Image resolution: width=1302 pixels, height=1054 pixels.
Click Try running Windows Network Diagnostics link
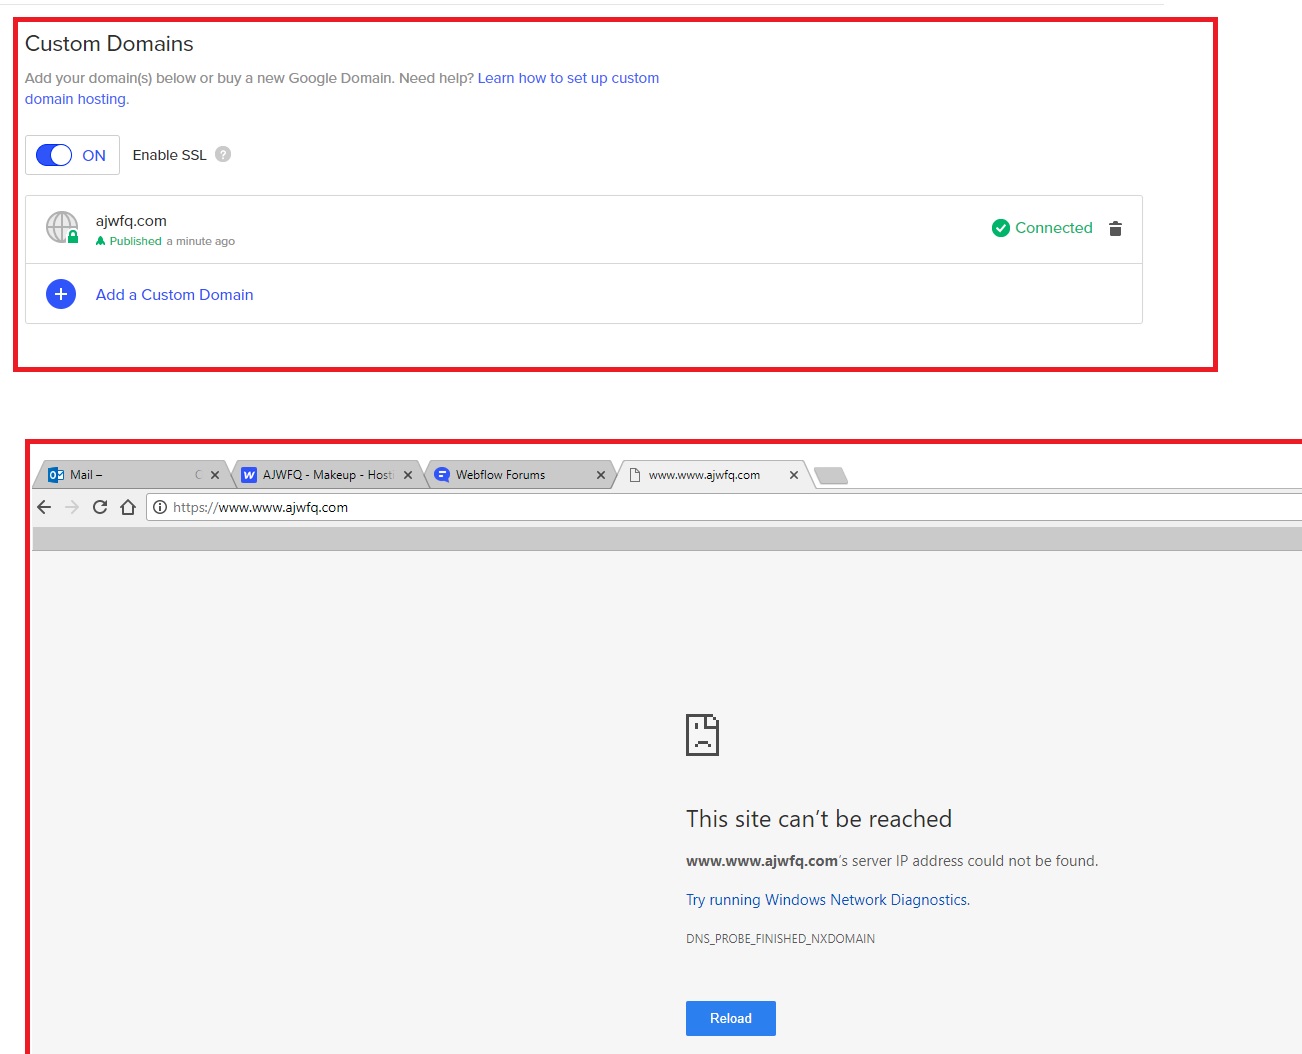[828, 900]
